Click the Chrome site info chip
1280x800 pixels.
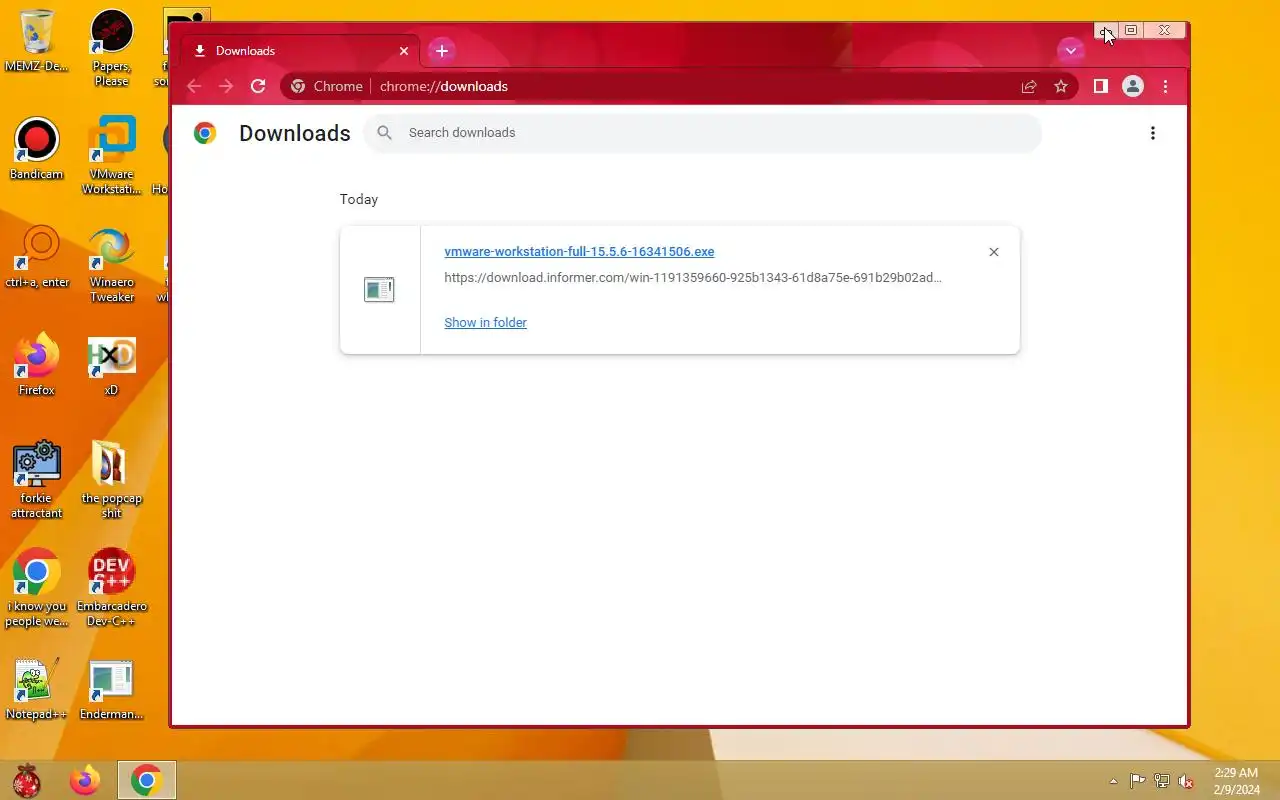pyautogui.click(x=326, y=86)
